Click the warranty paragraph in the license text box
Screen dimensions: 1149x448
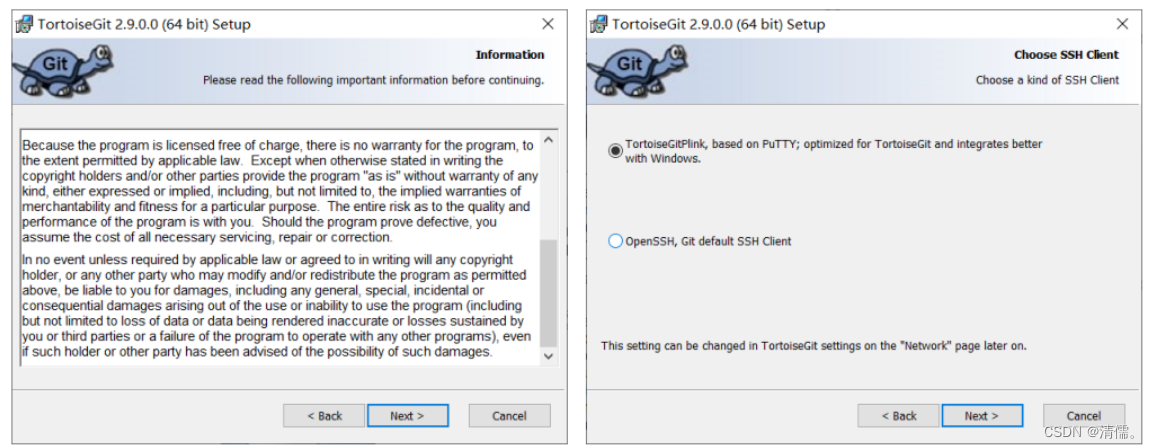pos(280,191)
